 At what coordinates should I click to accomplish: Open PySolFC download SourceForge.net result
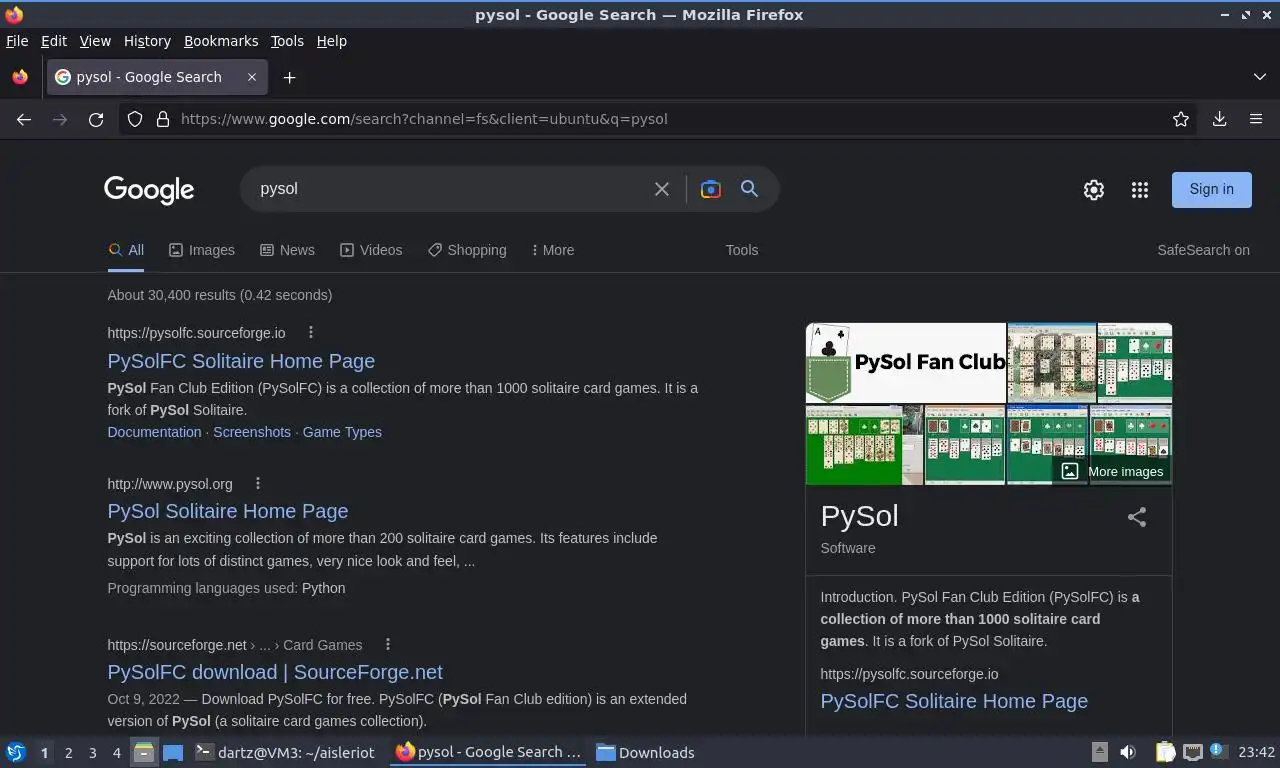[x=275, y=672]
